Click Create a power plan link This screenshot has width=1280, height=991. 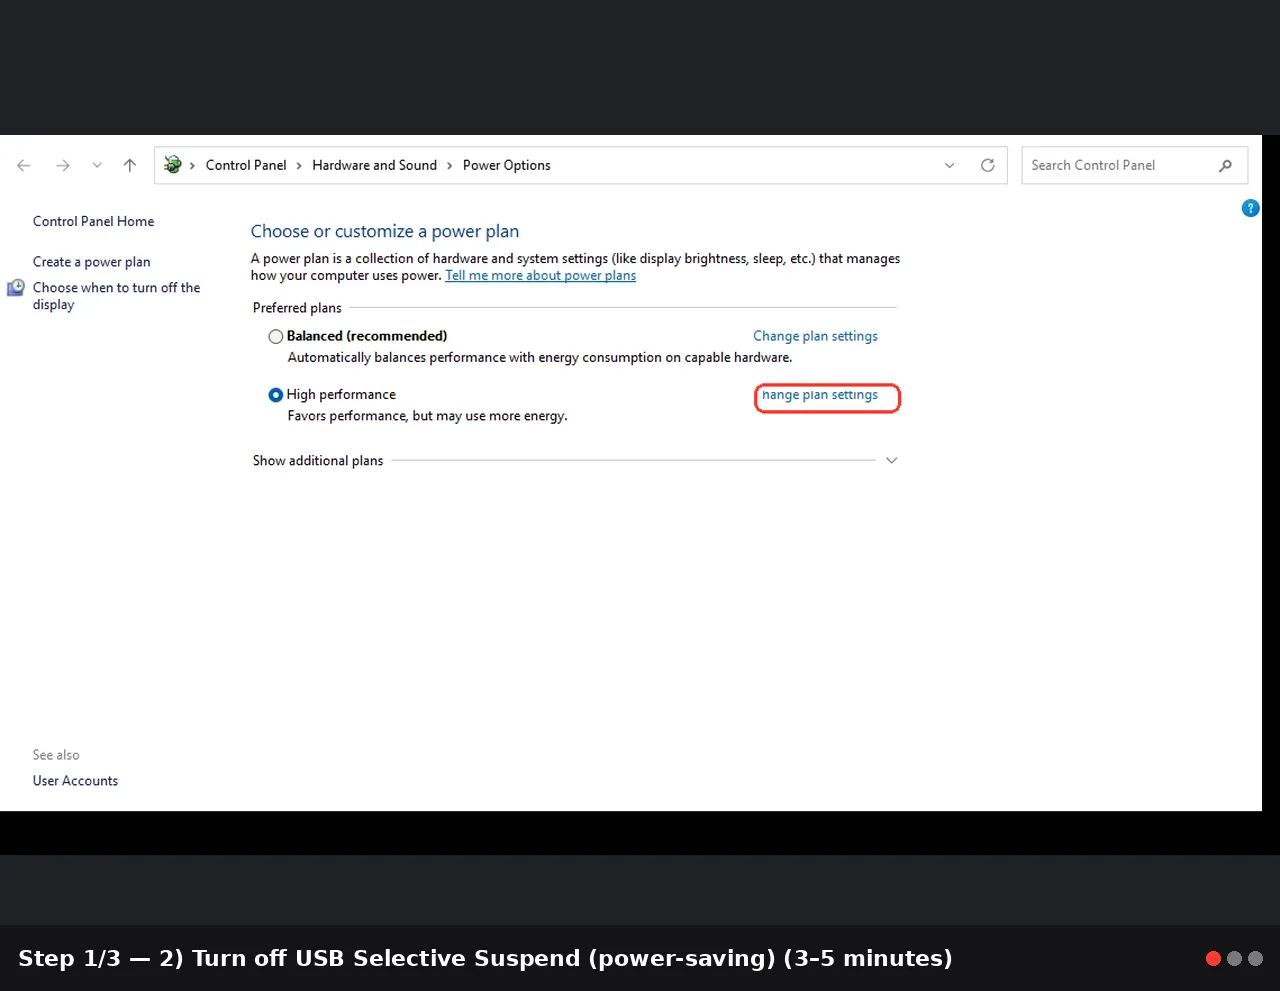(91, 262)
